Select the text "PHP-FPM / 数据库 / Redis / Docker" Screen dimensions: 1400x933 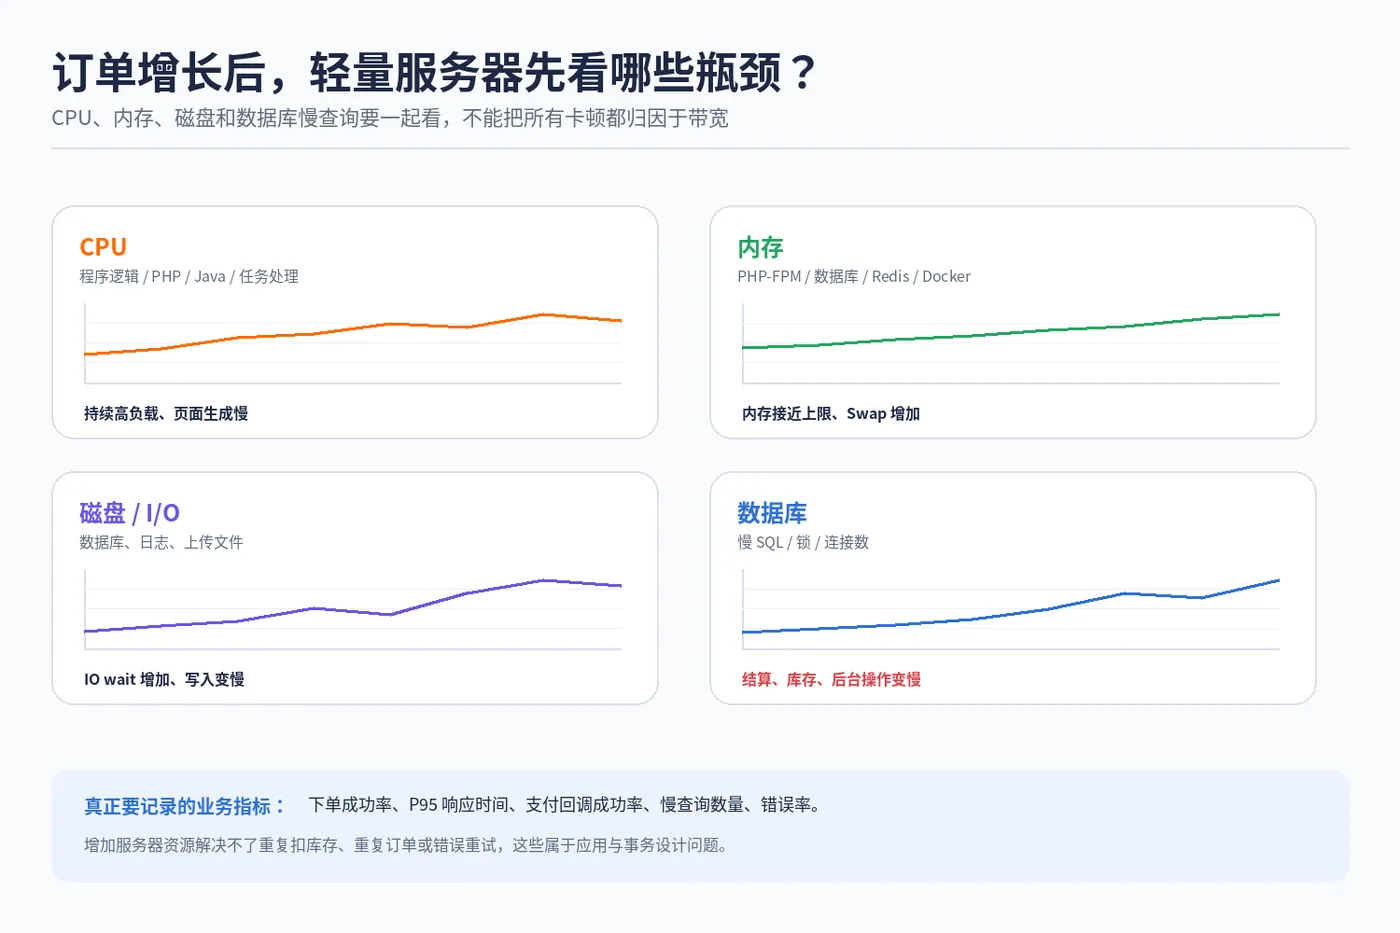[x=854, y=277]
